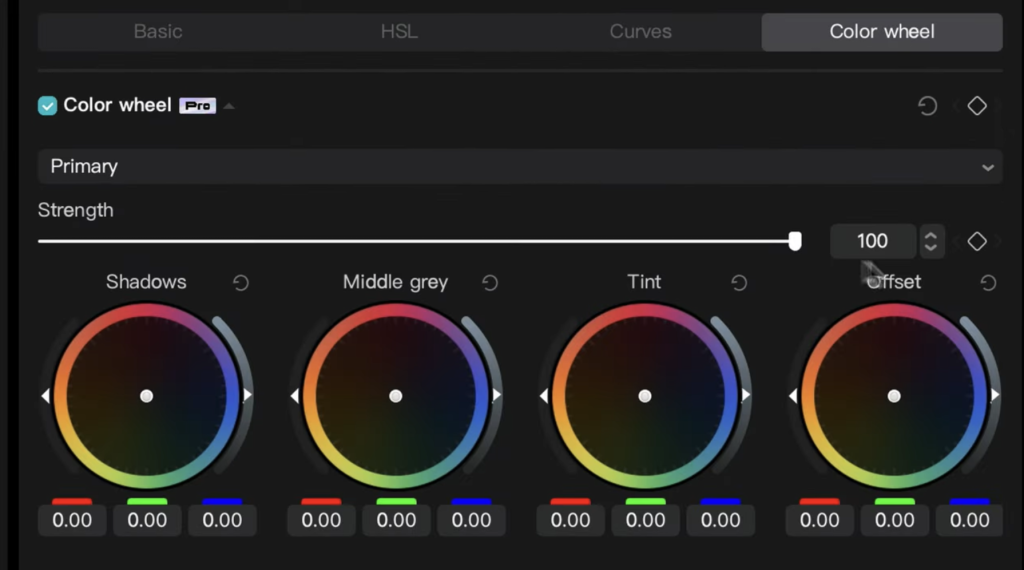Click the Offset wheel left arrow
The height and width of the screenshot is (570, 1024).
pos(793,396)
